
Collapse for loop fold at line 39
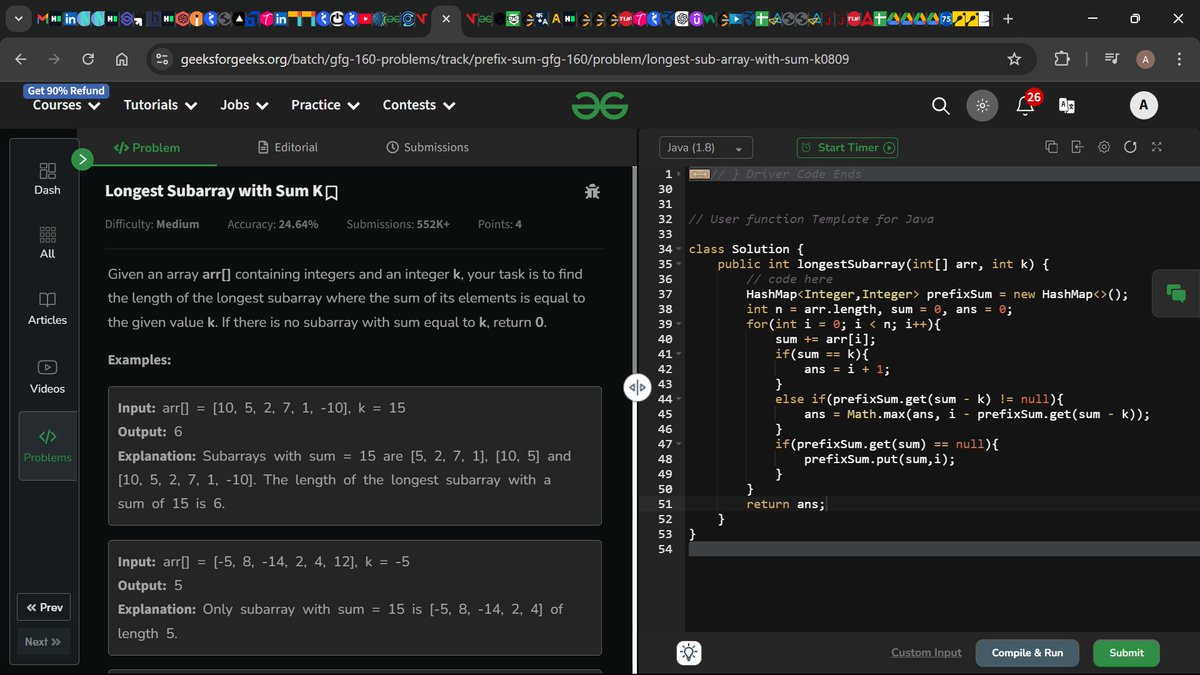678,325
